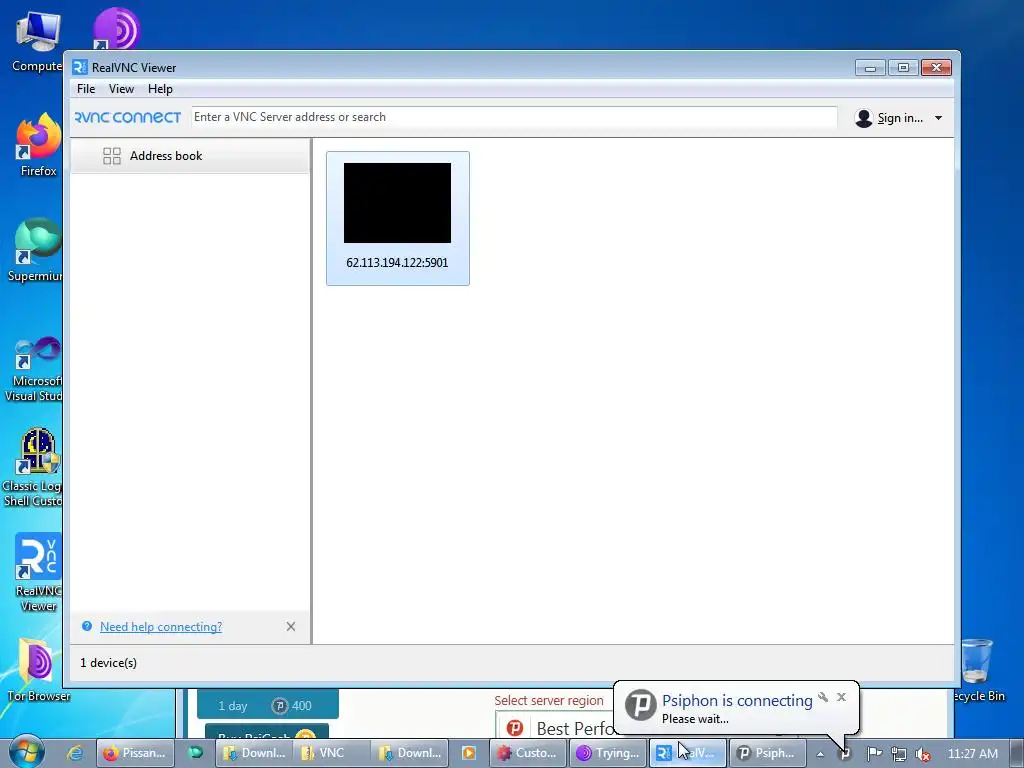Click the Address book grid icon
This screenshot has height=768, width=1024.
(112, 156)
